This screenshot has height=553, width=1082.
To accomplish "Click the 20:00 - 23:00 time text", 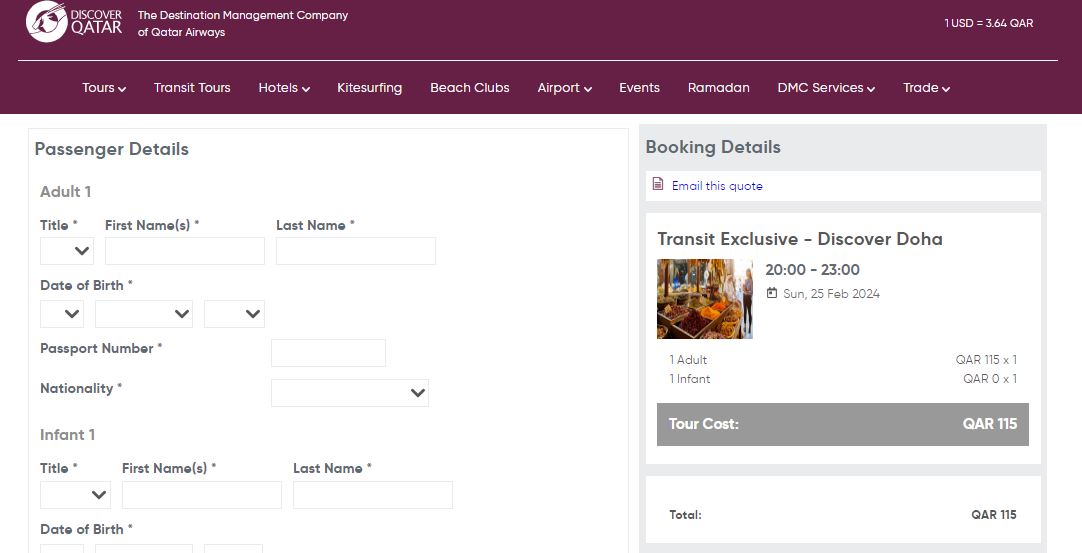I will point(812,269).
